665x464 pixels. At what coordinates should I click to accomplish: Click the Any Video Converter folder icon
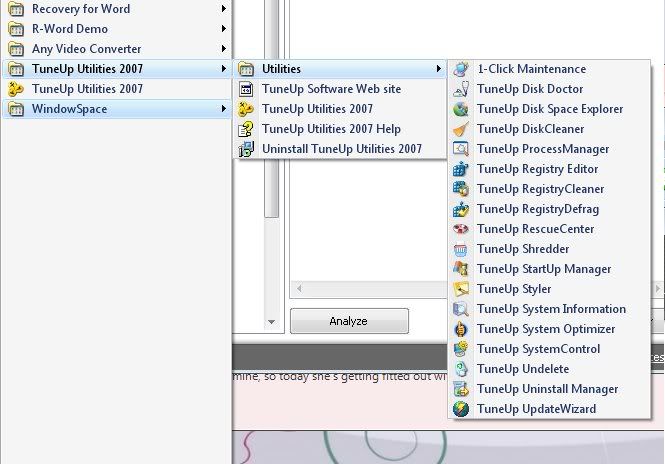tap(16, 49)
